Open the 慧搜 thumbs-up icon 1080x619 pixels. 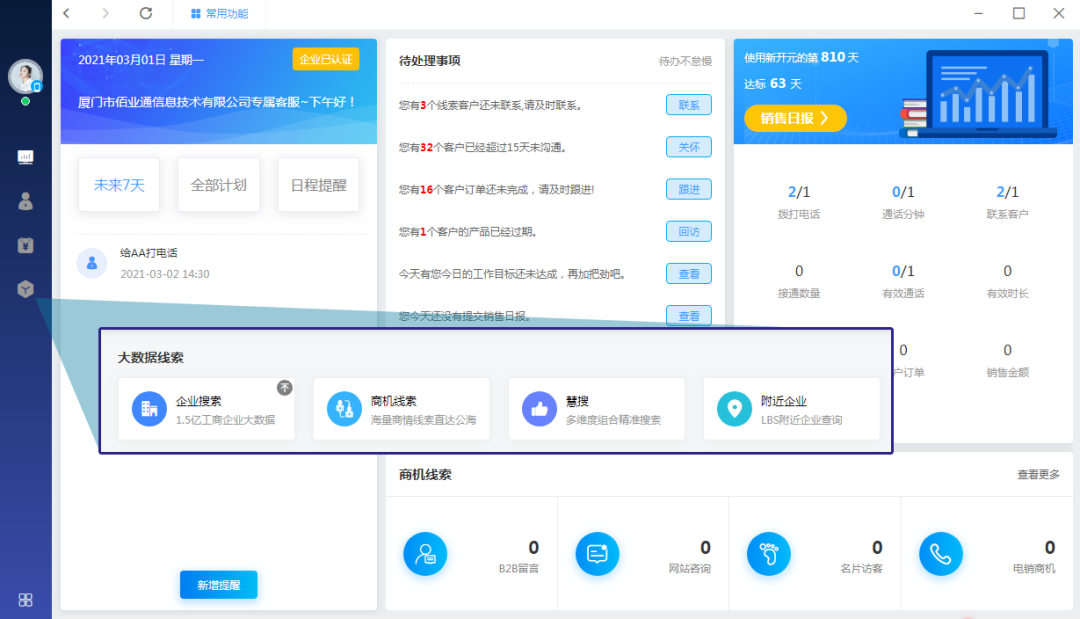[539, 409]
